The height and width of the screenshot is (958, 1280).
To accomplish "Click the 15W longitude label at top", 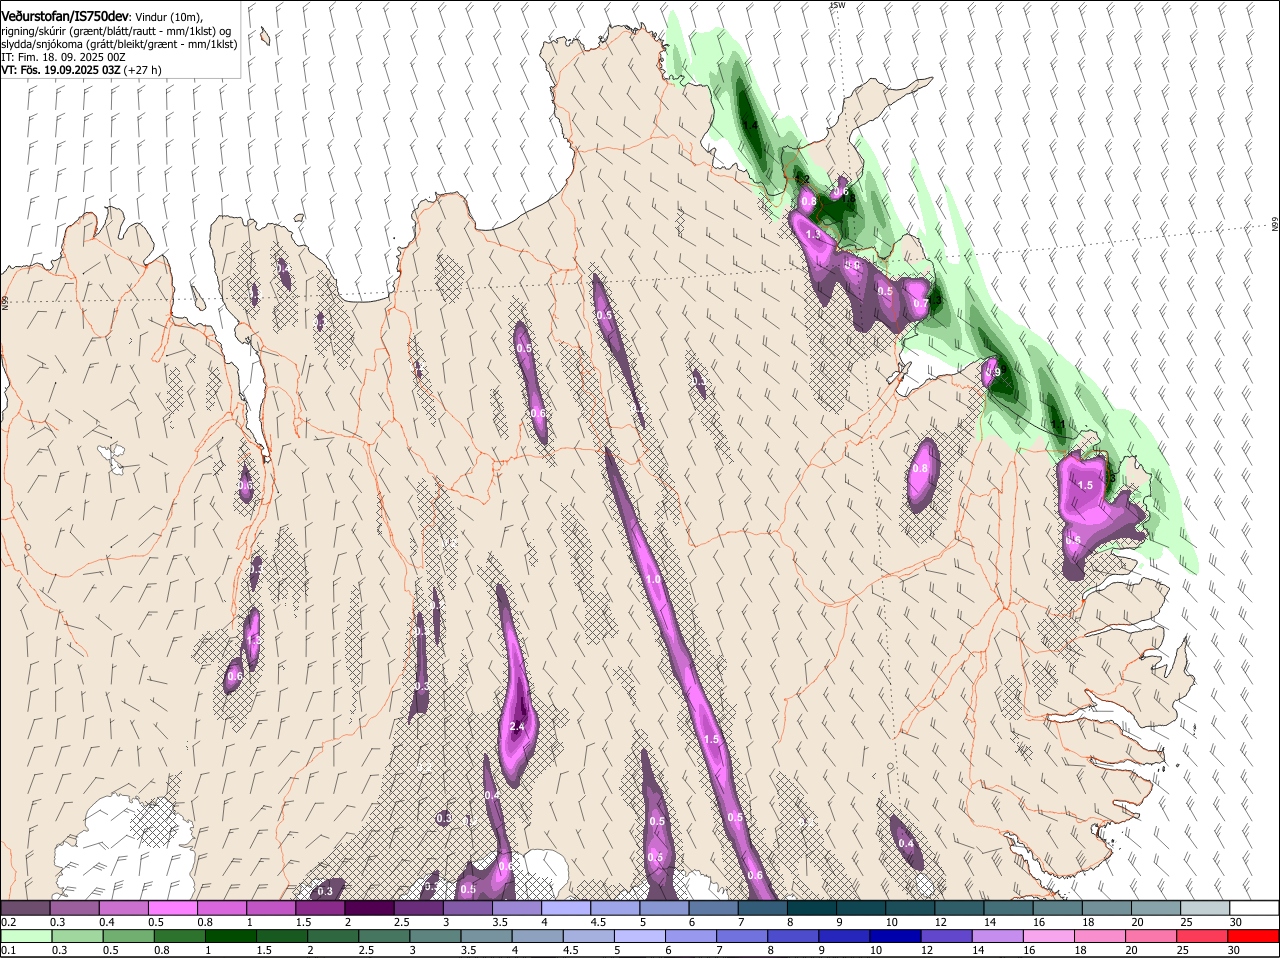I will point(838,6).
